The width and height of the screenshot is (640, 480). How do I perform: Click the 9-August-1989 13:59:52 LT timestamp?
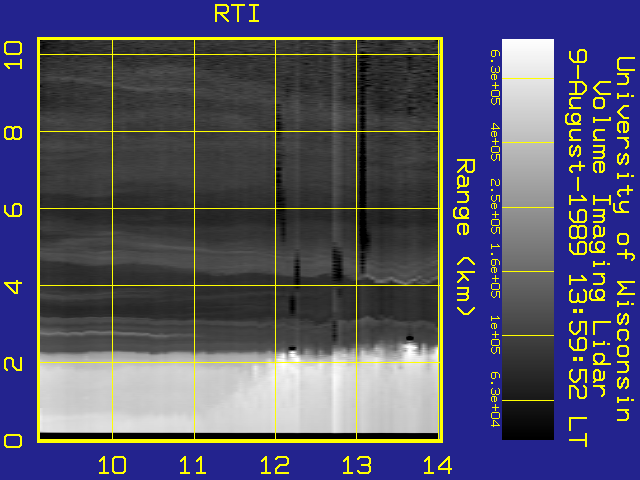[x=577, y=248]
